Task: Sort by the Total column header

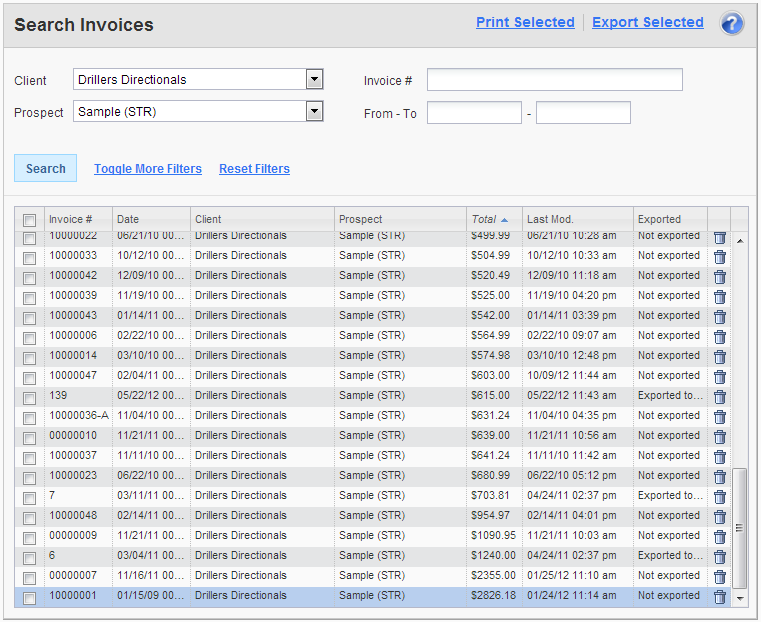Action: (x=484, y=219)
